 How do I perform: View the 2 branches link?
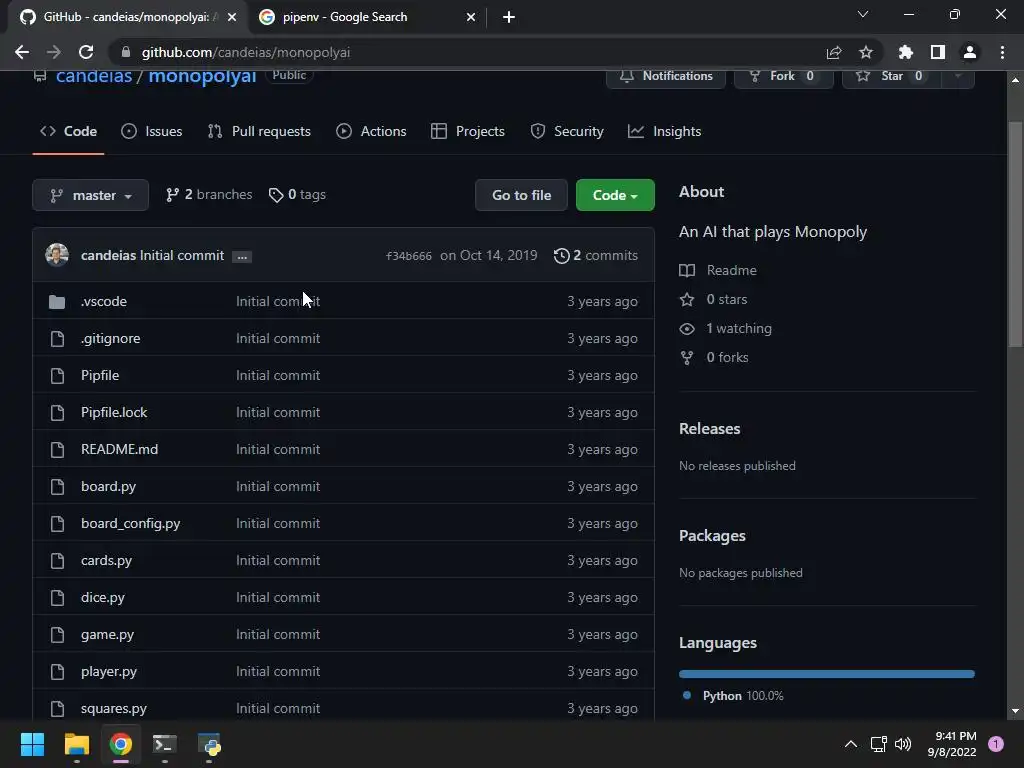point(209,195)
